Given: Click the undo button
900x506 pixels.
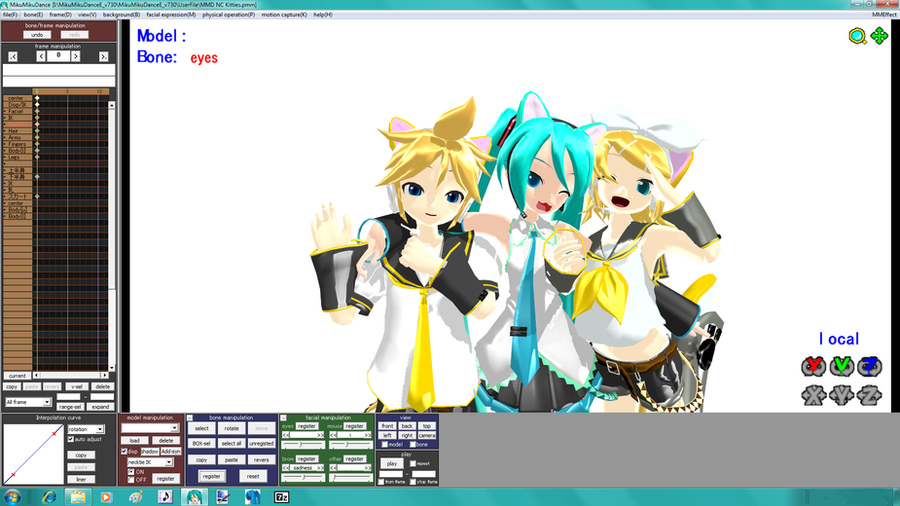Looking at the screenshot, I should click(37, 35).
